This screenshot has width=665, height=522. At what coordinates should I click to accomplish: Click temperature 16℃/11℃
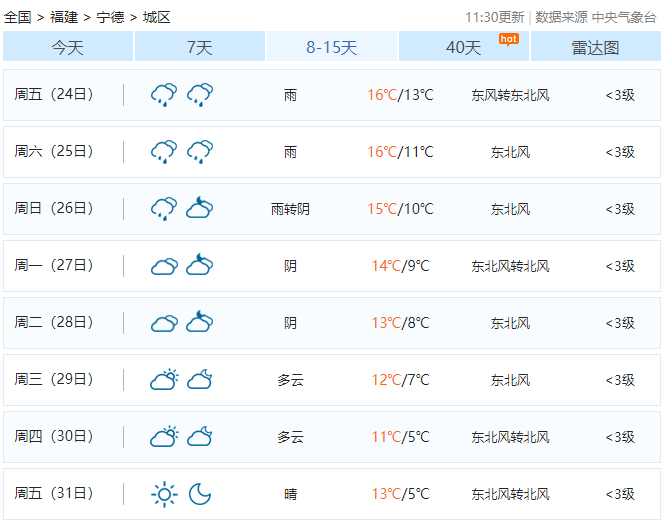400,151
